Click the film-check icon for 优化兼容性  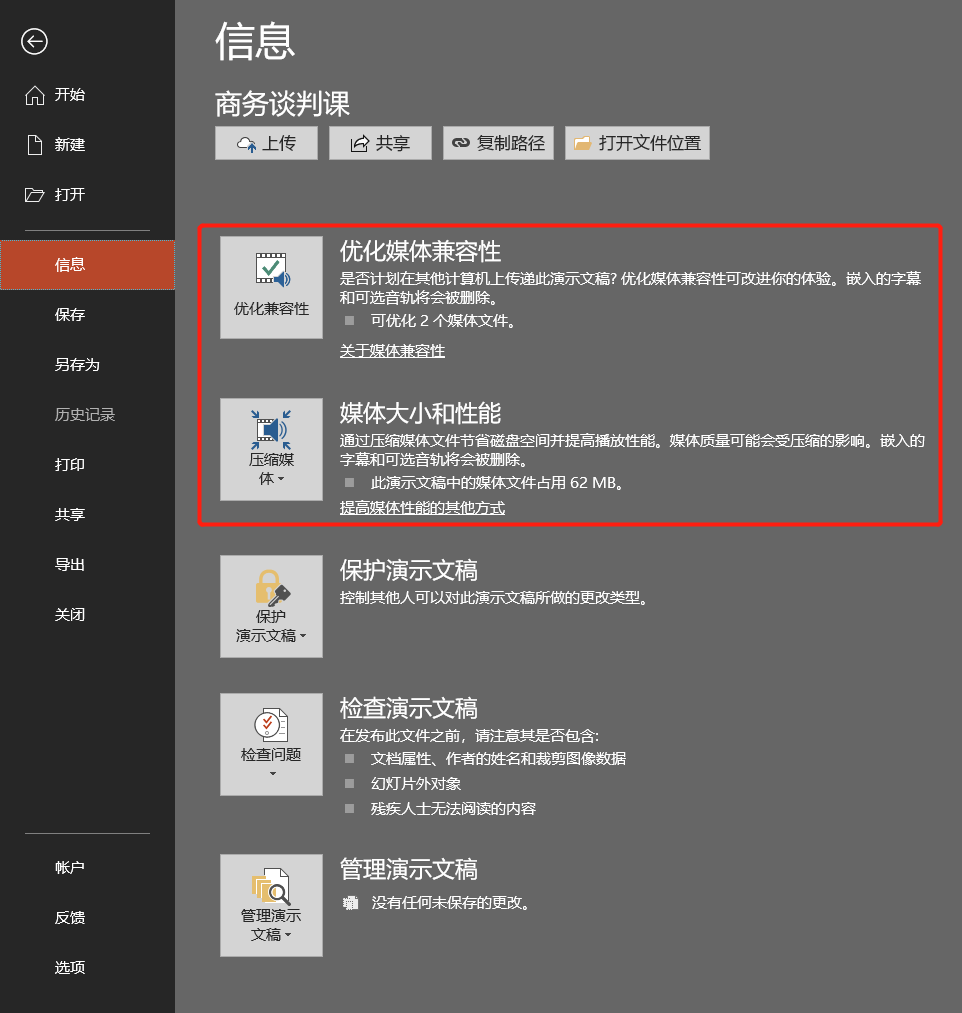(273, 269)
